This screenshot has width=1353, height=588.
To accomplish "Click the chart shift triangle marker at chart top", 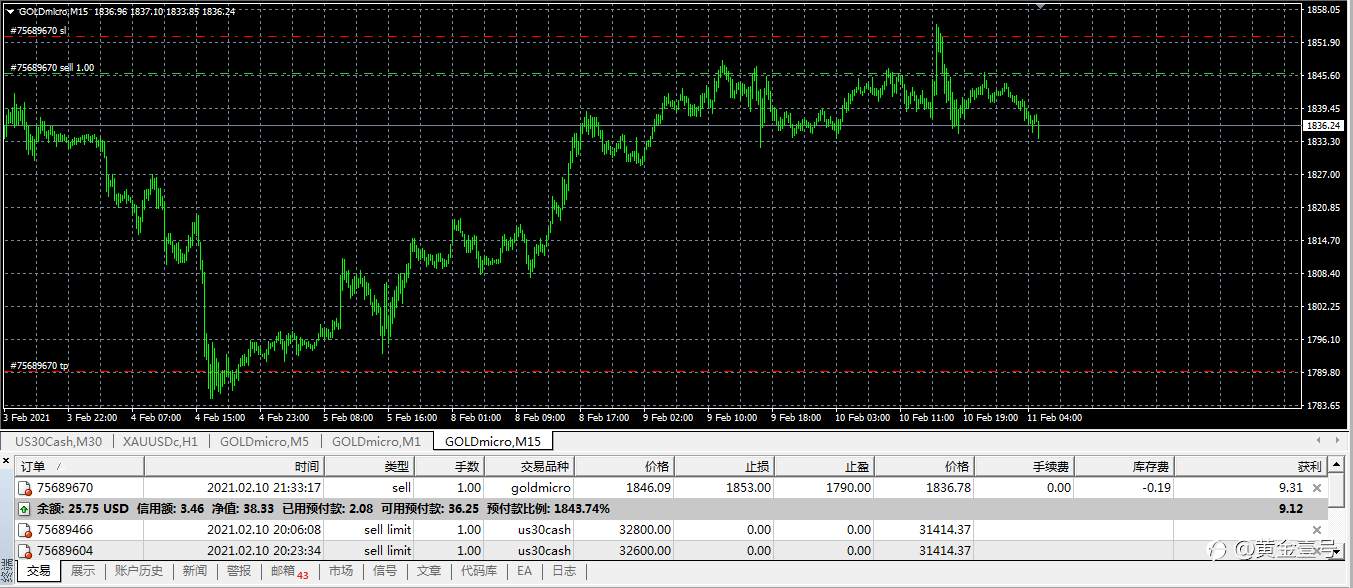I will (x=1041, y=5).
